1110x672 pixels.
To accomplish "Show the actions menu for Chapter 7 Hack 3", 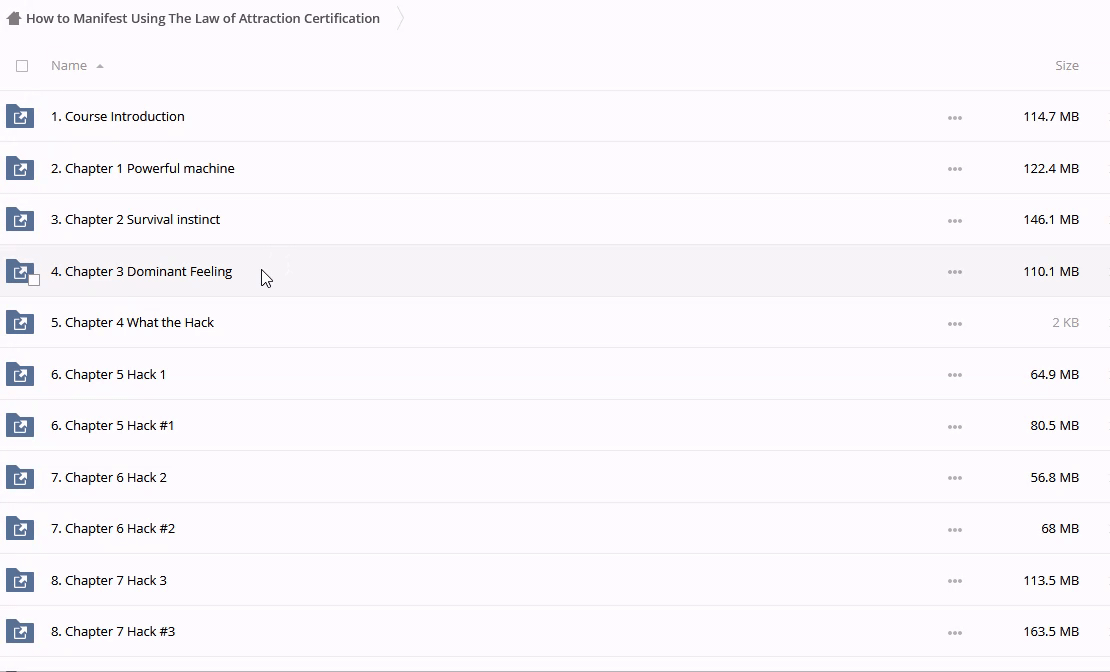I will coord(954,581).
